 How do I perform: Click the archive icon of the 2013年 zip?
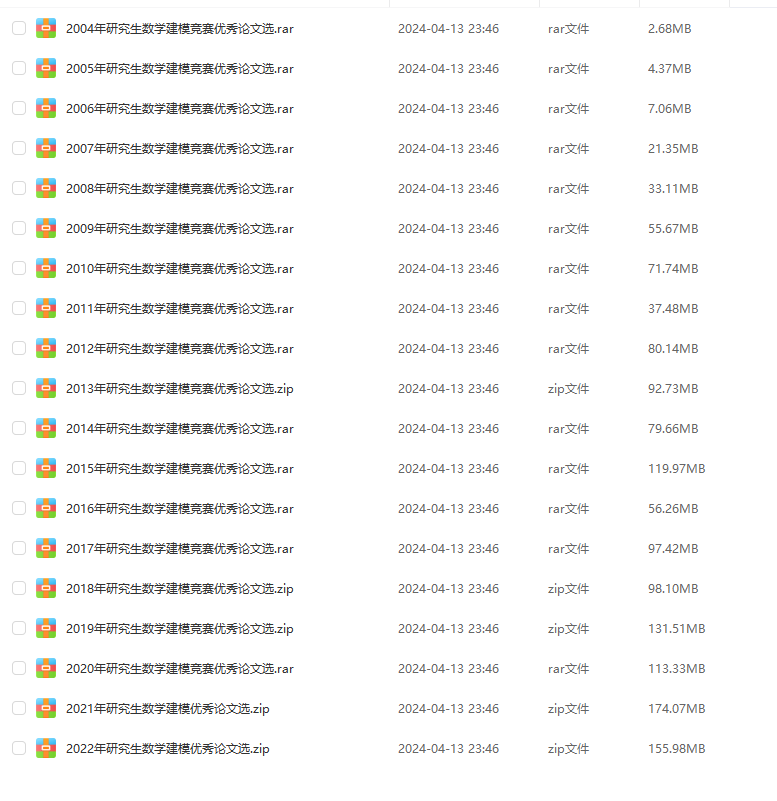pos(45,389)
